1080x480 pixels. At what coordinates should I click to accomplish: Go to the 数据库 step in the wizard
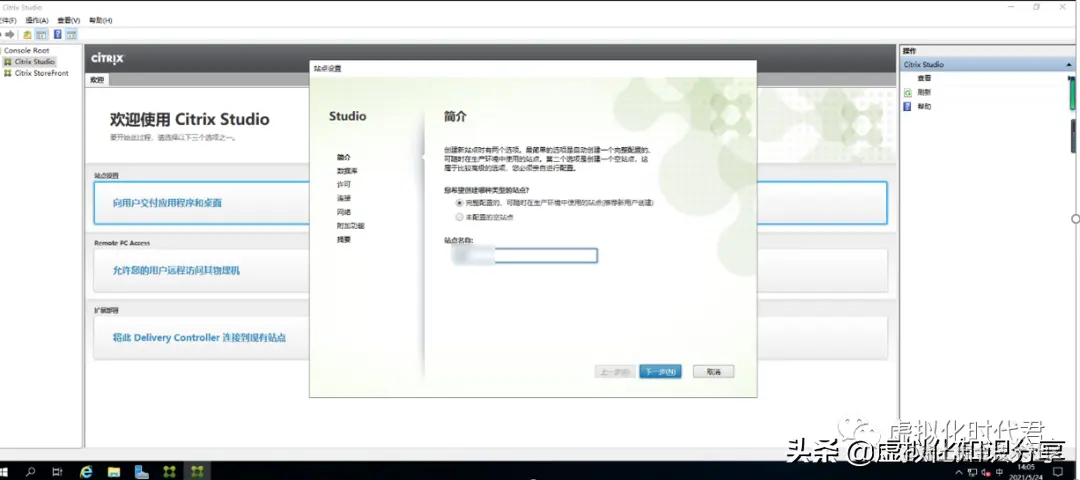coord(347,171)
